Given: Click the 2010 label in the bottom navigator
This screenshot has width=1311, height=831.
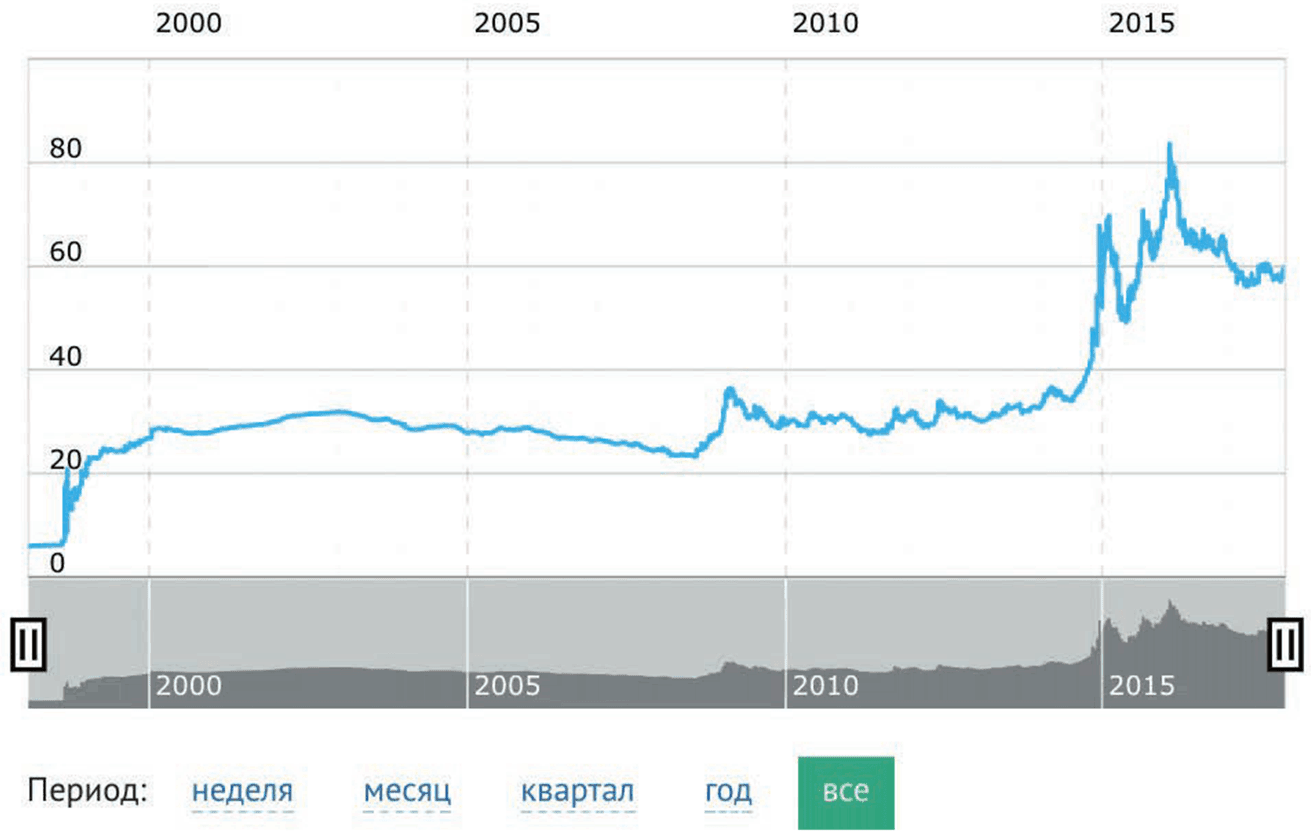Looking at the screenshot, I should point(826,686).
